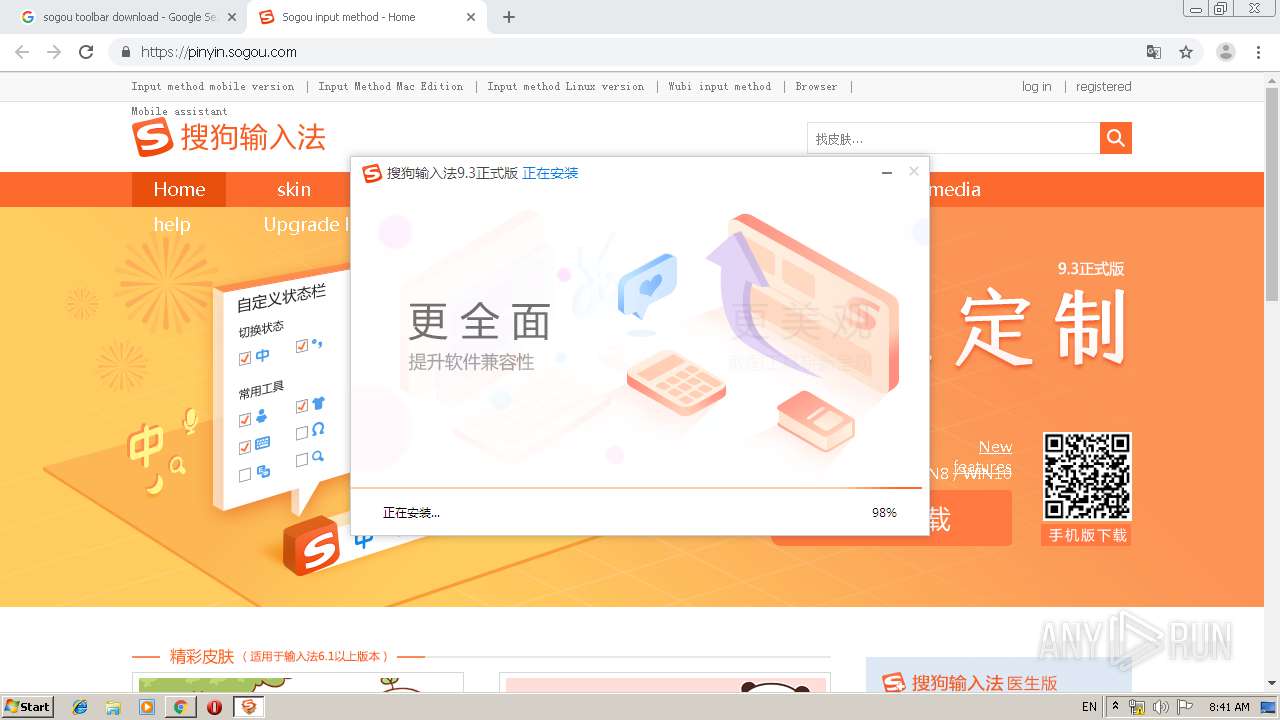Screen dimensions: 1280x720
Task: Focus the site search input field
Action: pyautogui.click(x=954, y=138)
